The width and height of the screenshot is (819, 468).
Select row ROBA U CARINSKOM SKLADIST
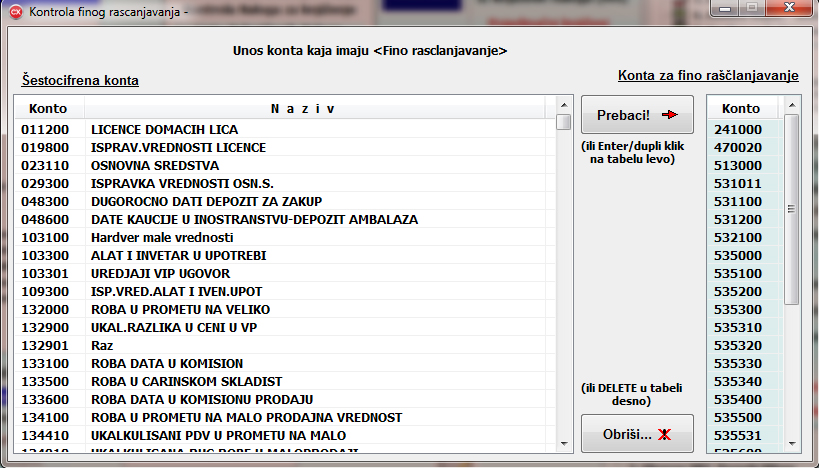point(285,382)
